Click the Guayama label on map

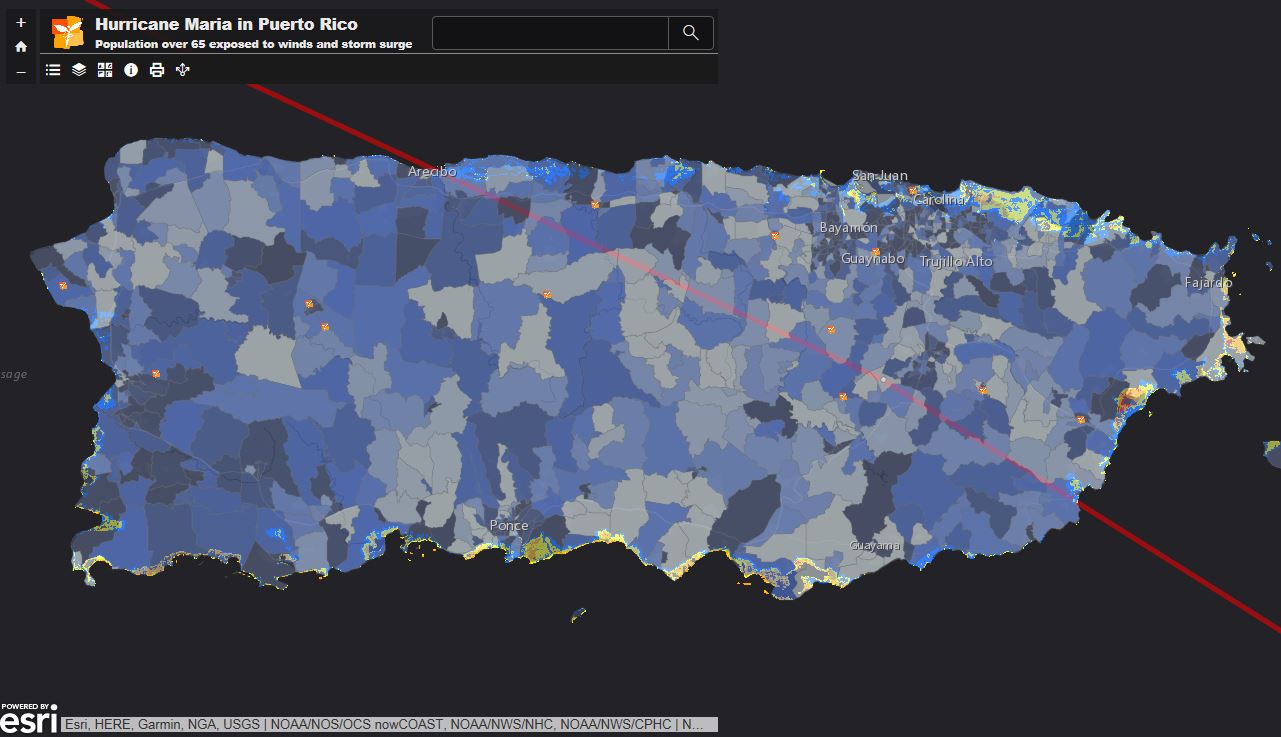[875, 545]
